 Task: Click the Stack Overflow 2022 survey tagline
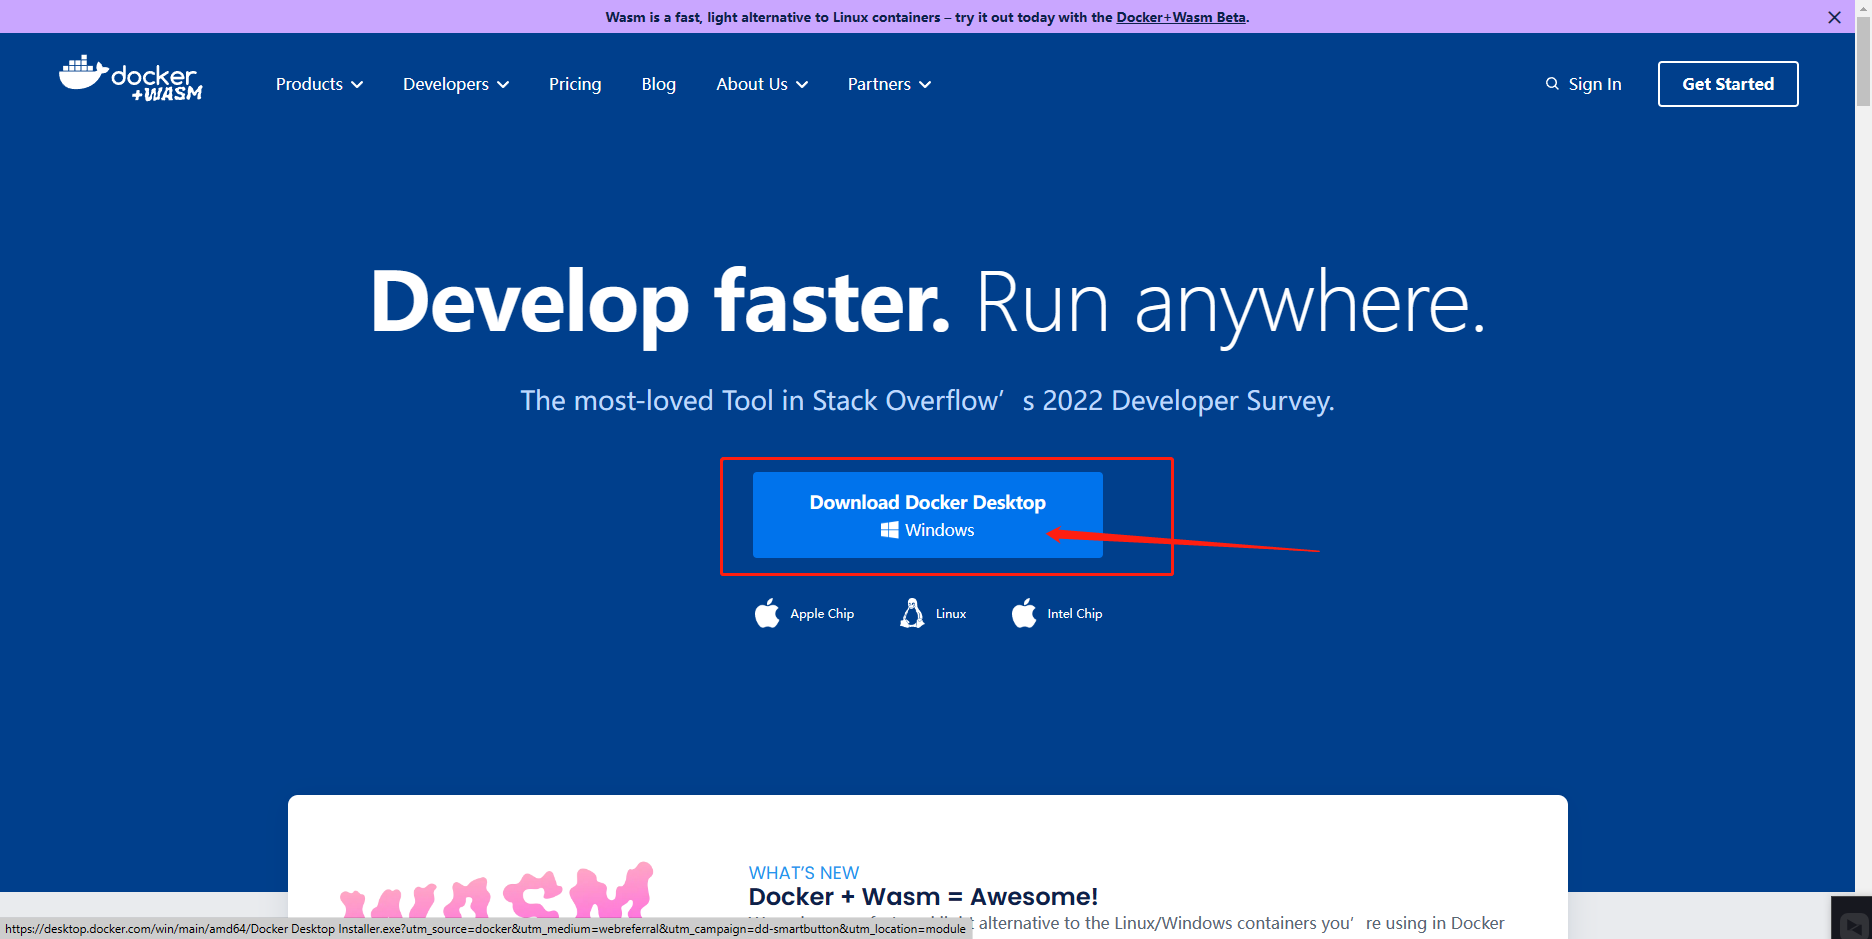928,401
